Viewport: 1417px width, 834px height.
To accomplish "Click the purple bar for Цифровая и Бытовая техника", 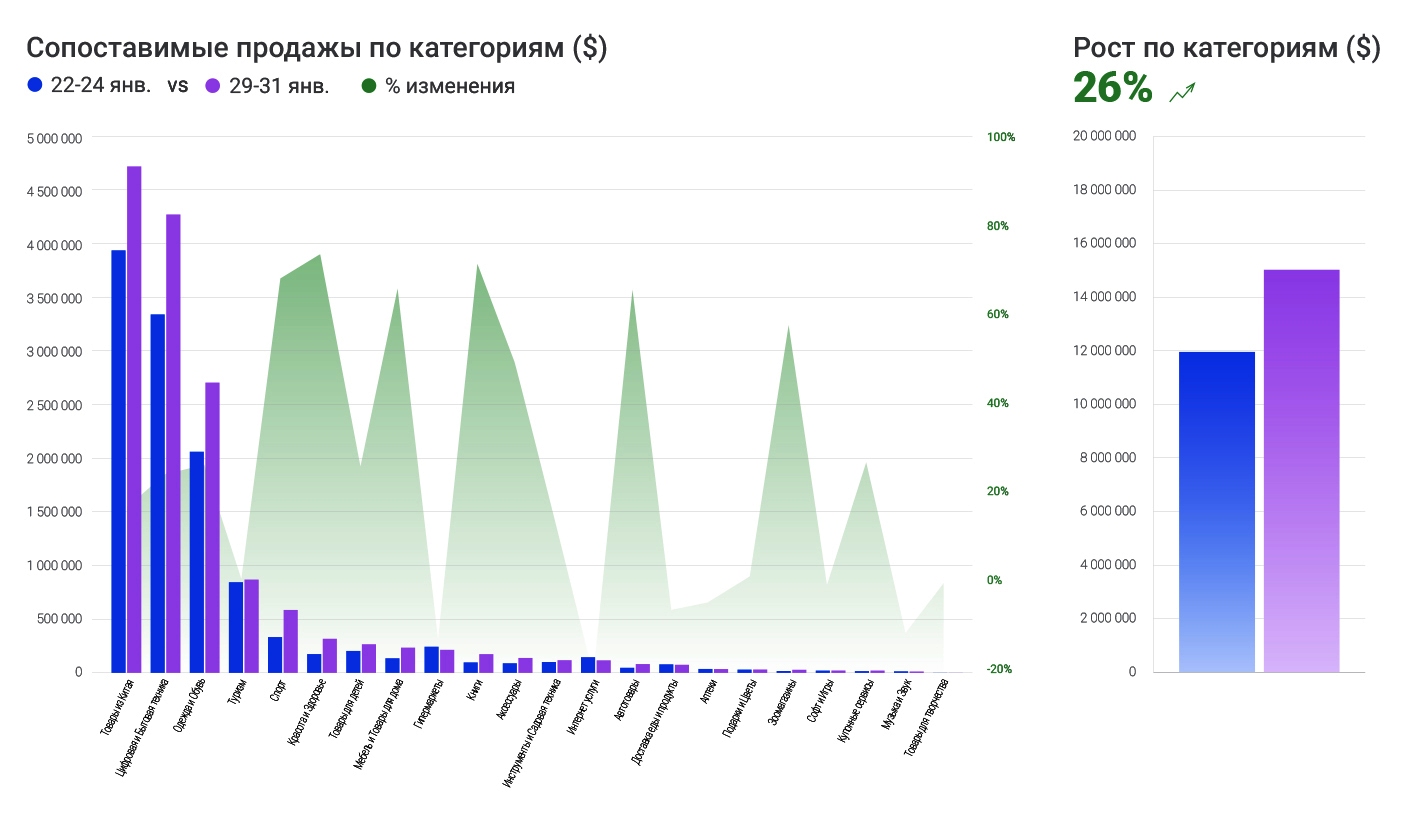I will tap(173, 443).
